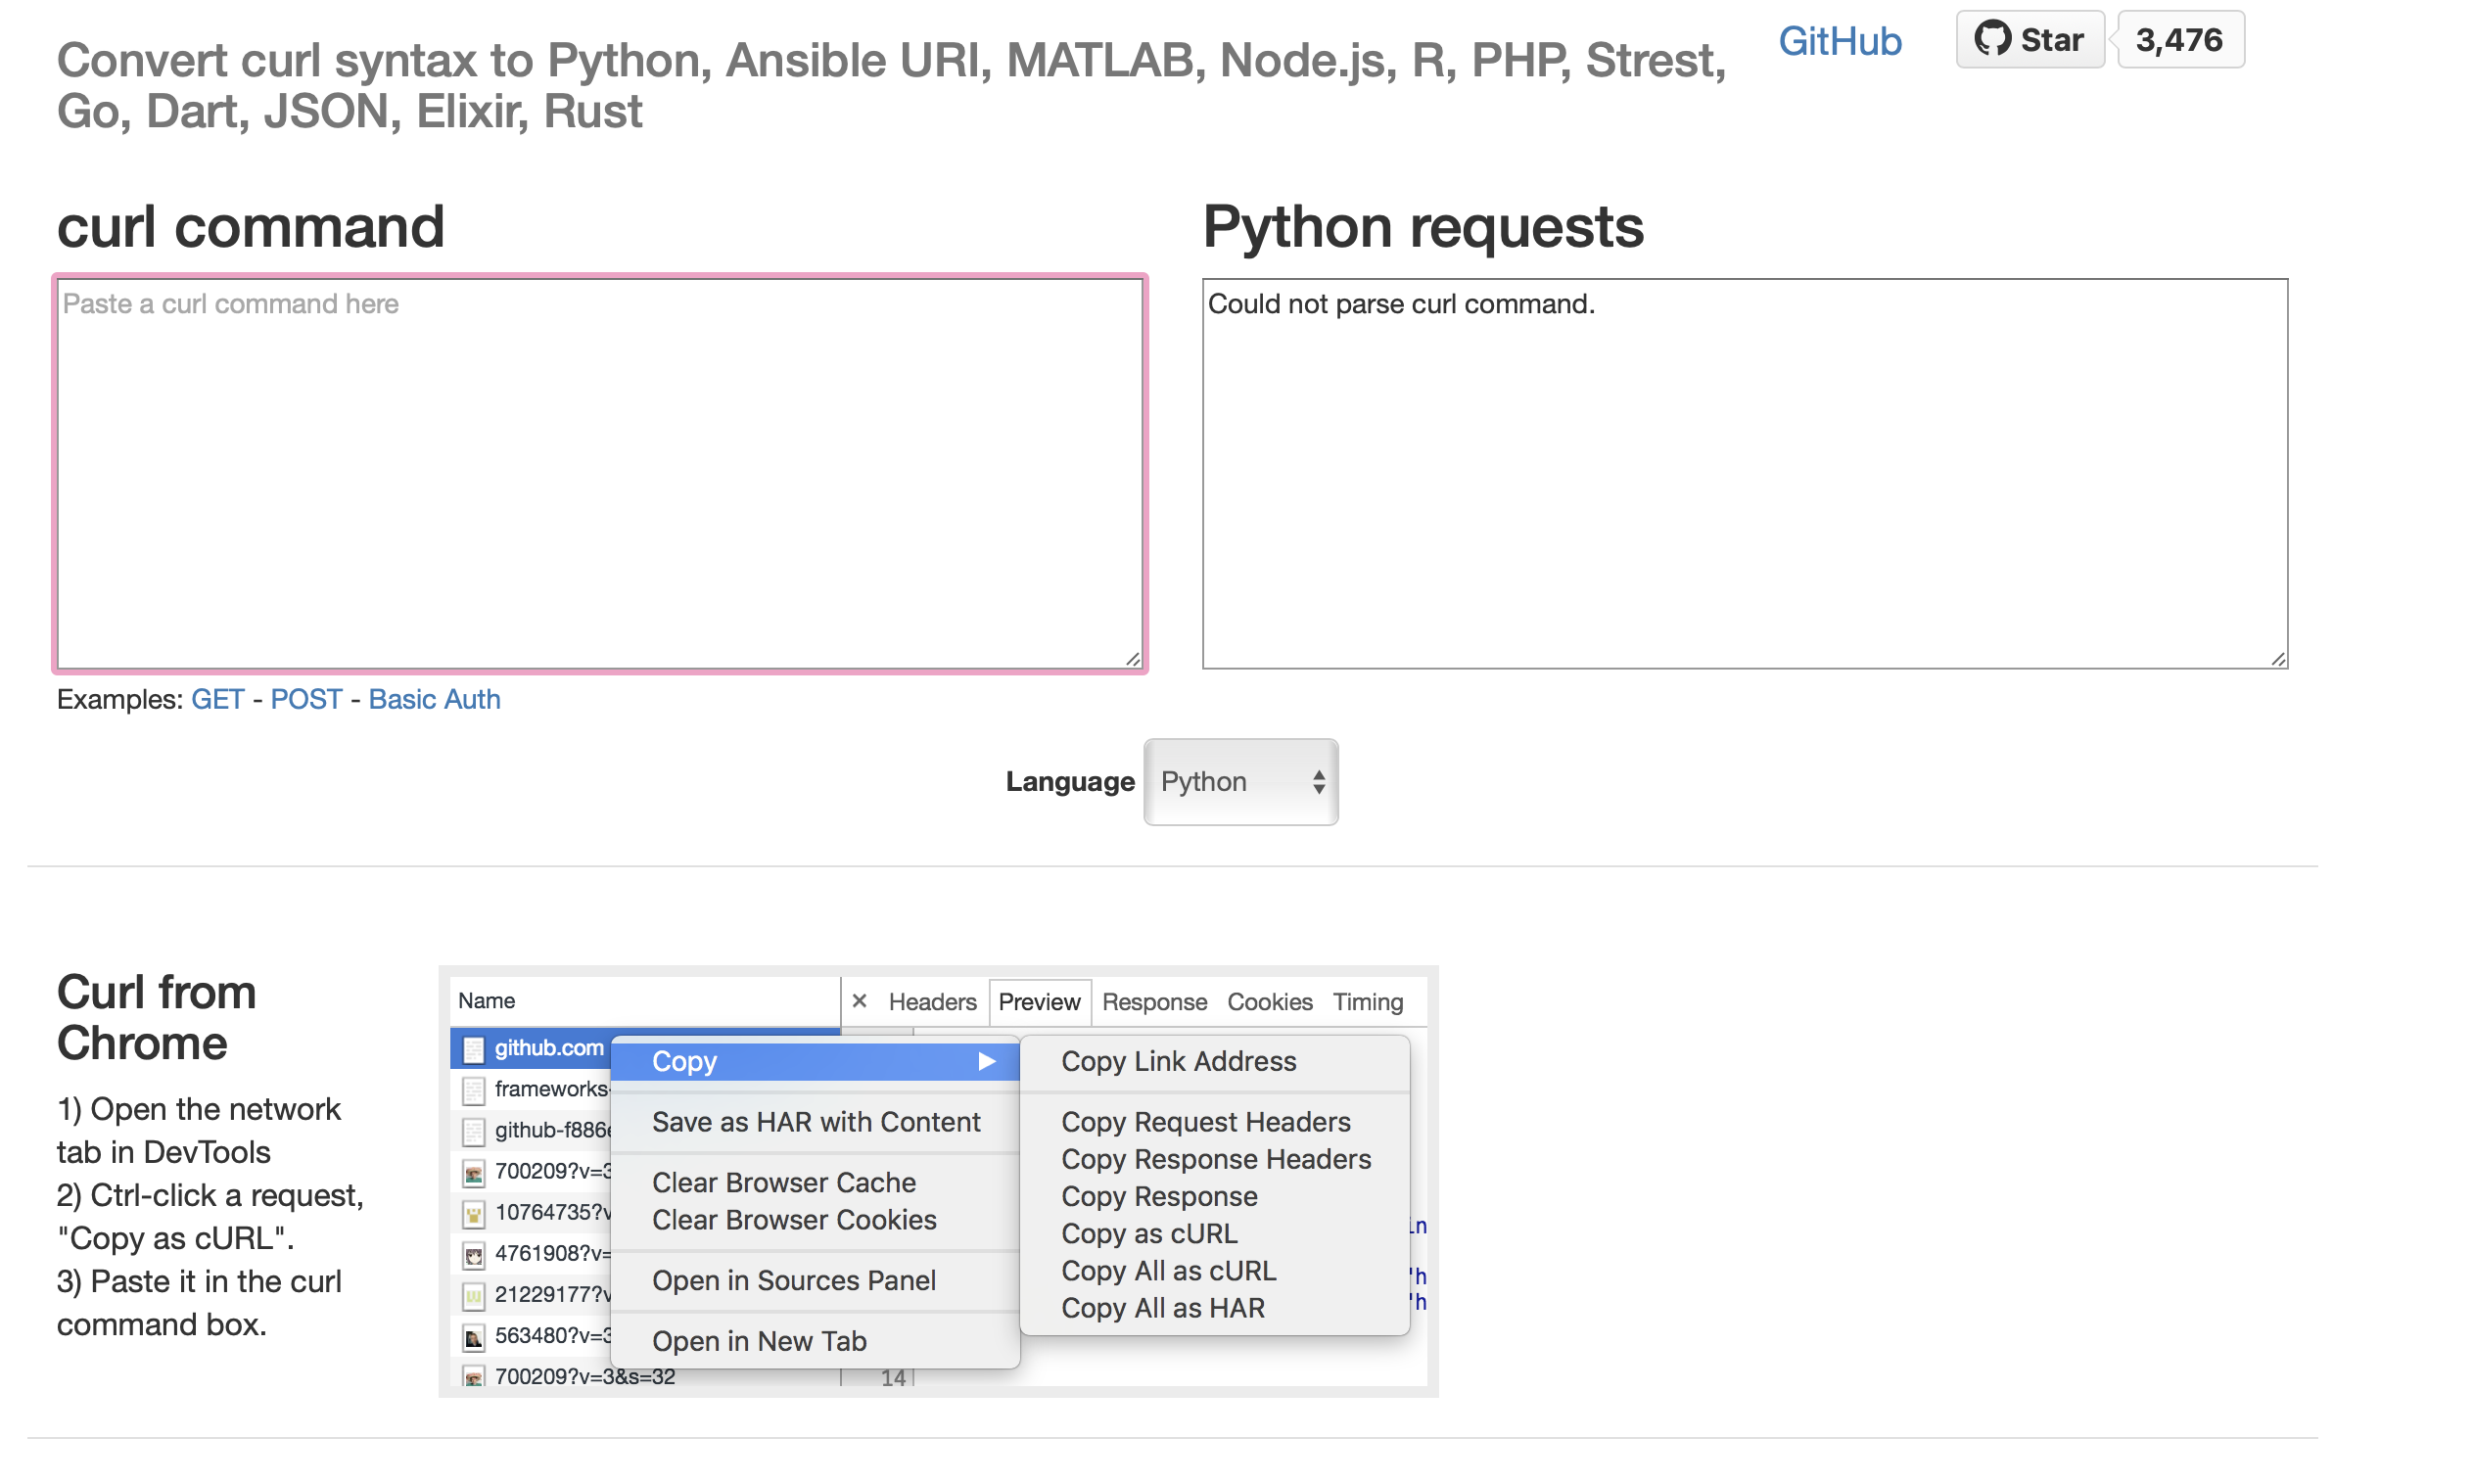Load the POST example
The height and width of the screenshot is (1484, 2473).
pyautogui.click(x=306, y=699)
